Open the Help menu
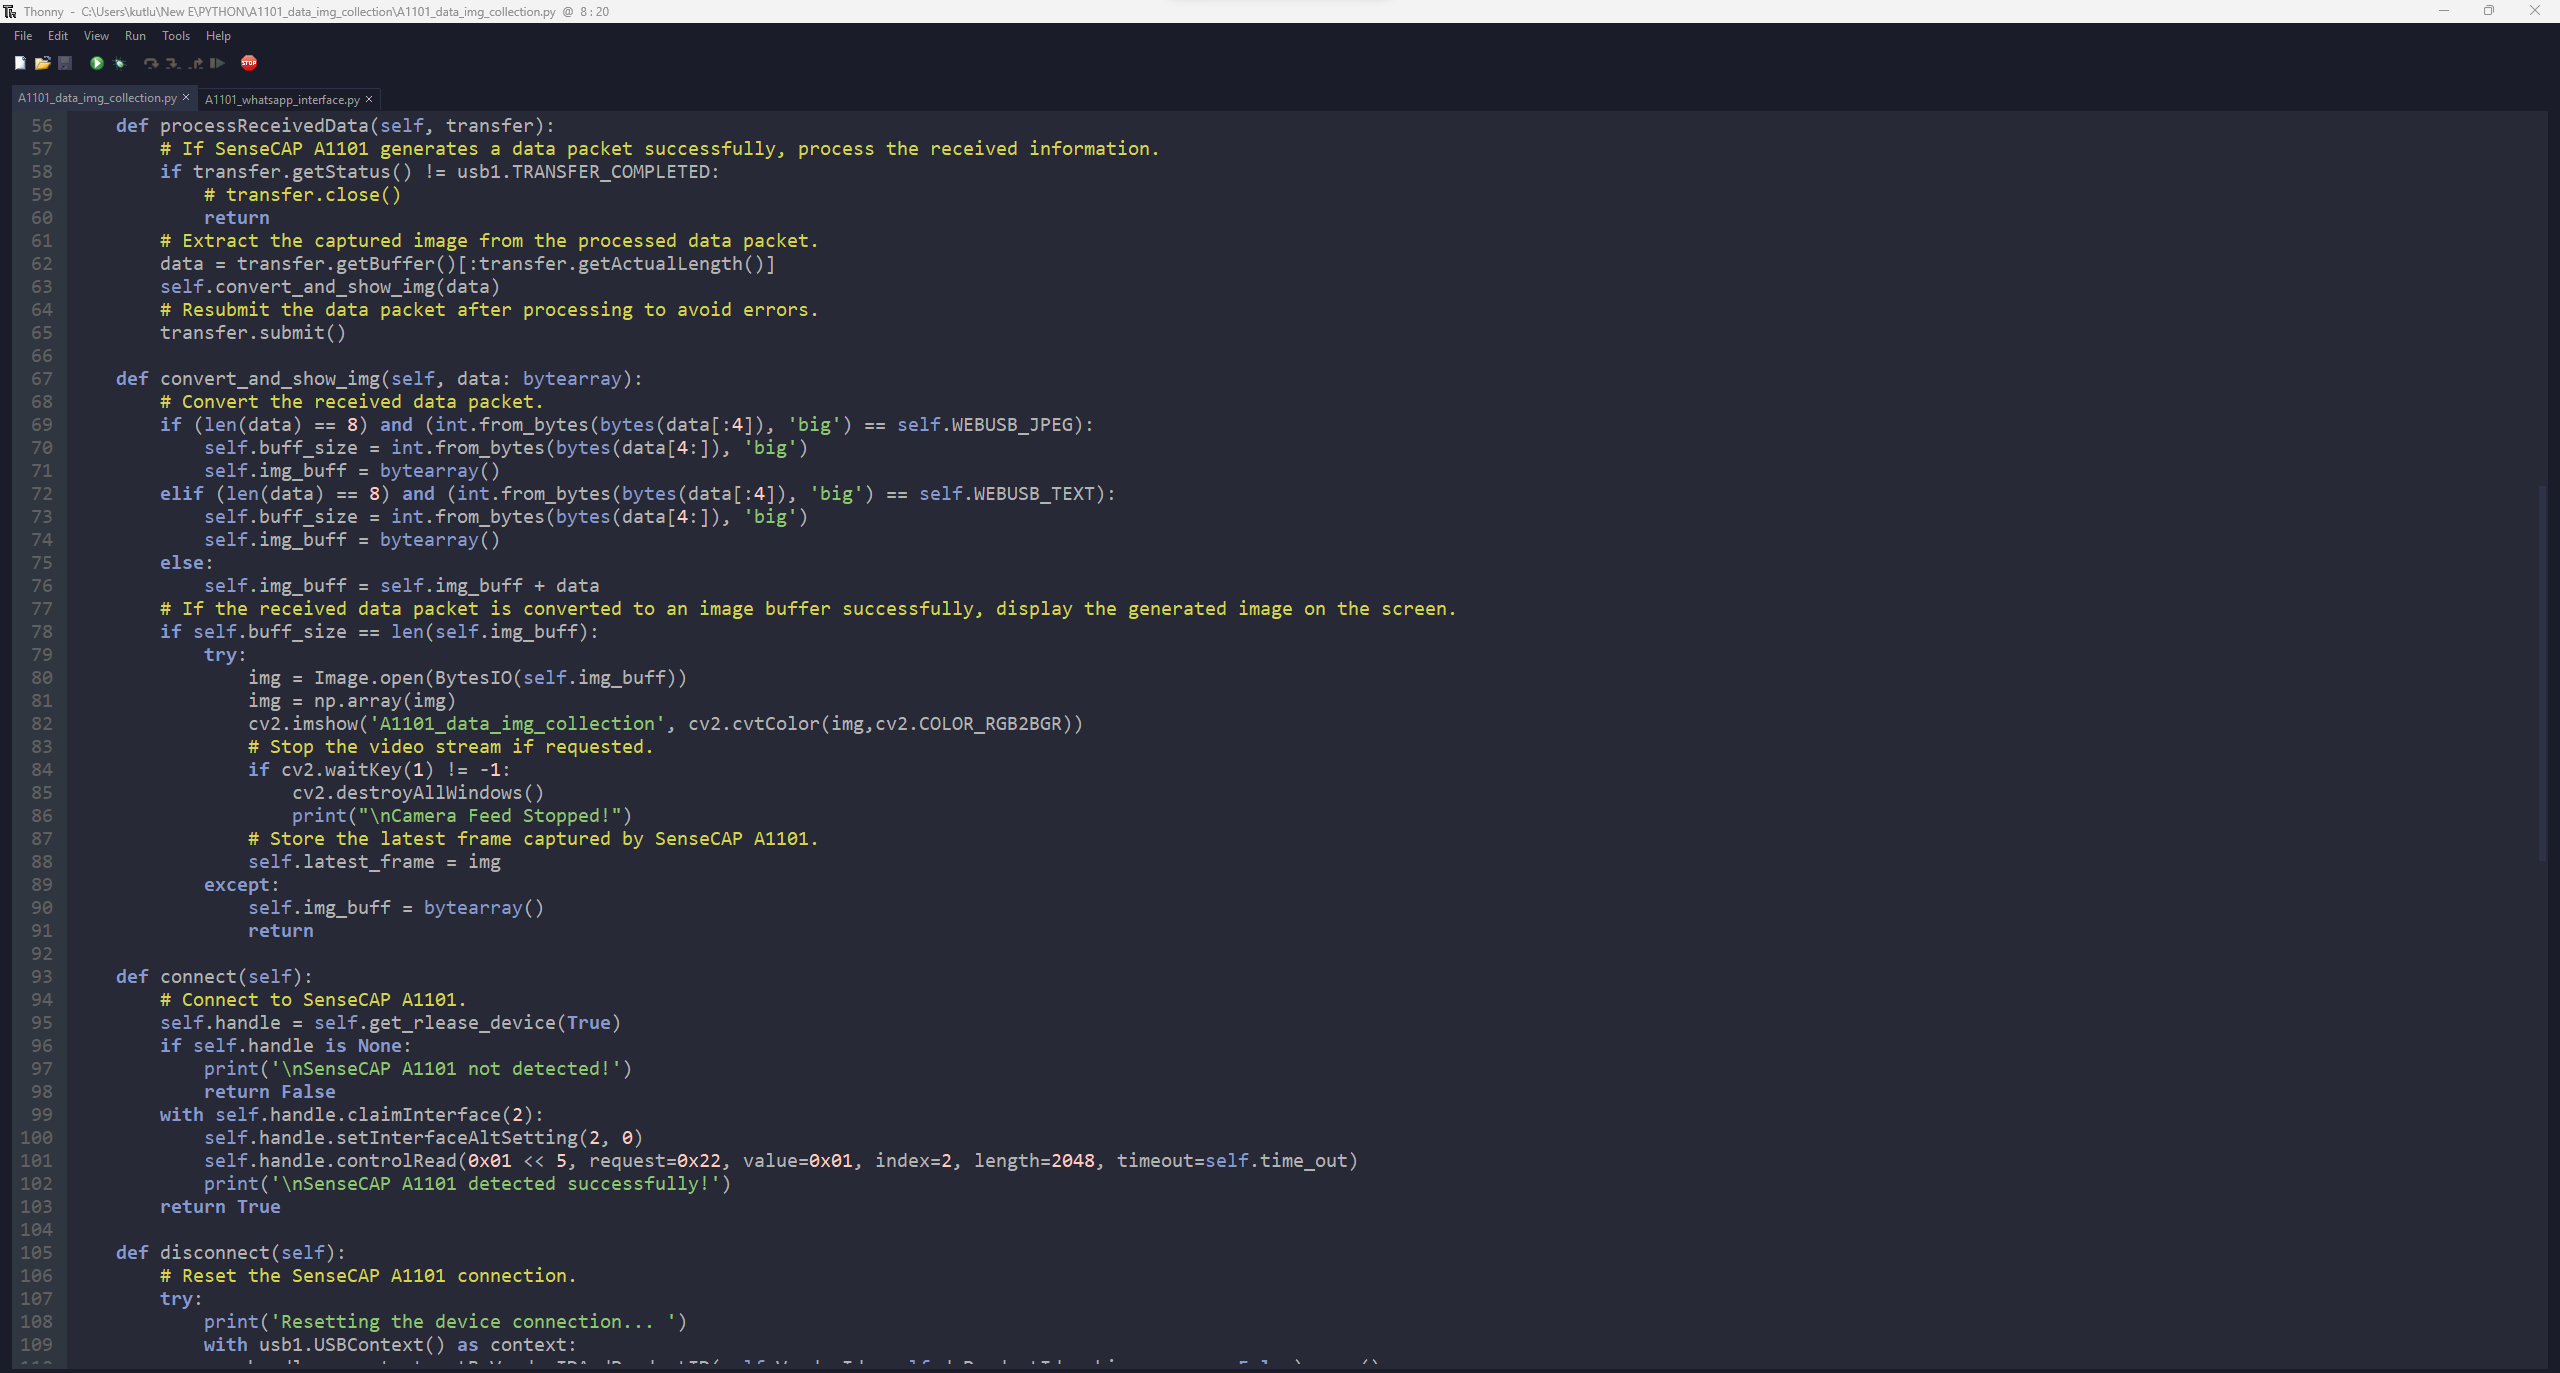Viewport: 2560px width, 1373px height. [x=218, y=36]
